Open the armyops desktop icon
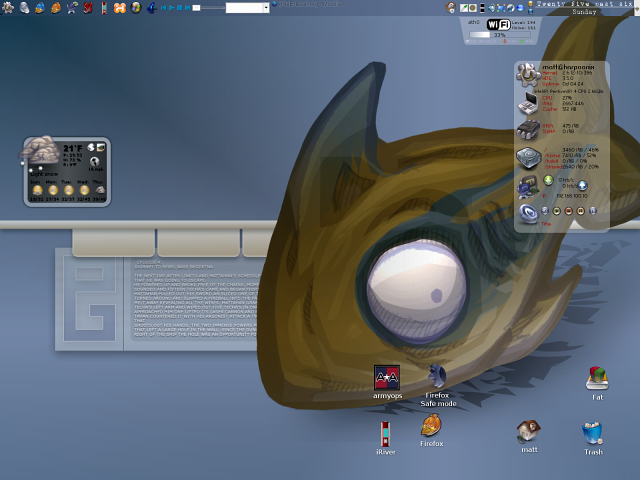Viewport: 640px width, 480px height. pyautogui.click(x=387, y=382)
